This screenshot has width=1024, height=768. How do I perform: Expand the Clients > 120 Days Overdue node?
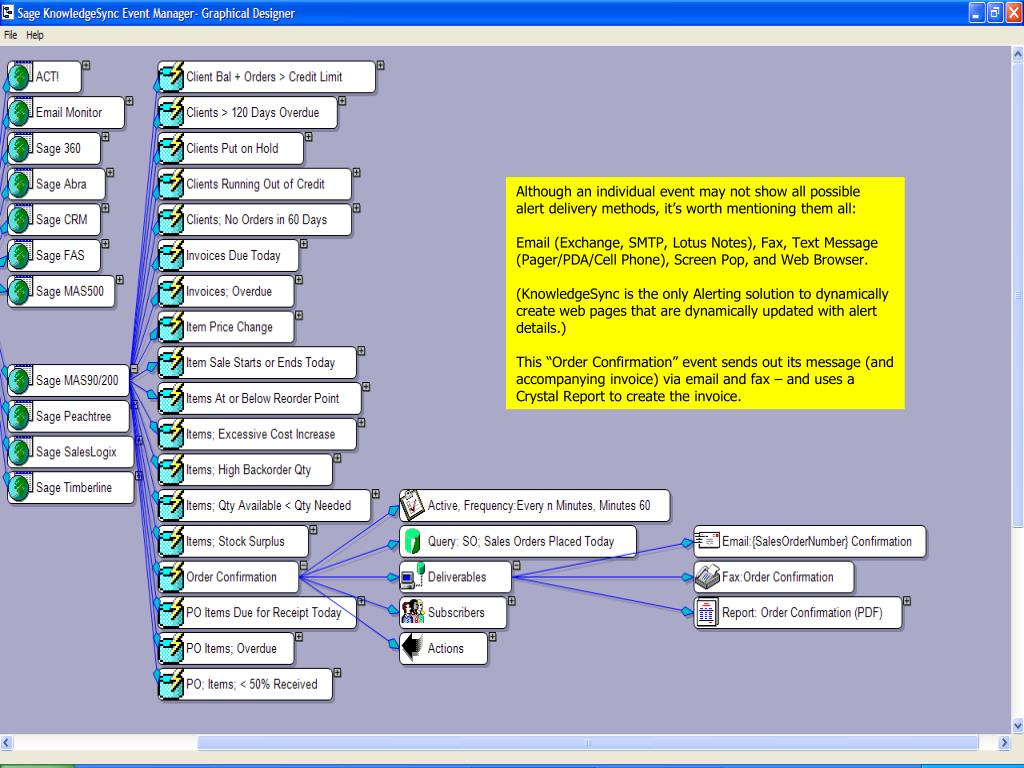(x=342, y=101)
